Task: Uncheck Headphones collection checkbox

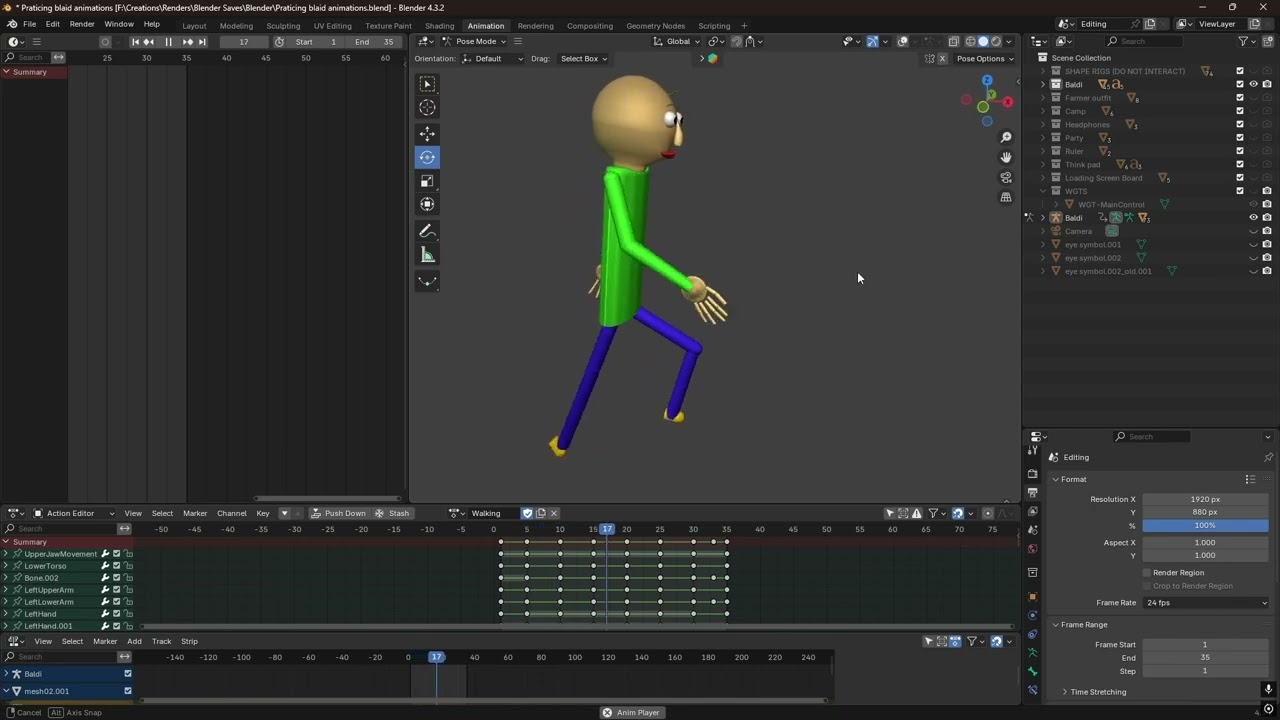Action: click(x=1240, y=124)
